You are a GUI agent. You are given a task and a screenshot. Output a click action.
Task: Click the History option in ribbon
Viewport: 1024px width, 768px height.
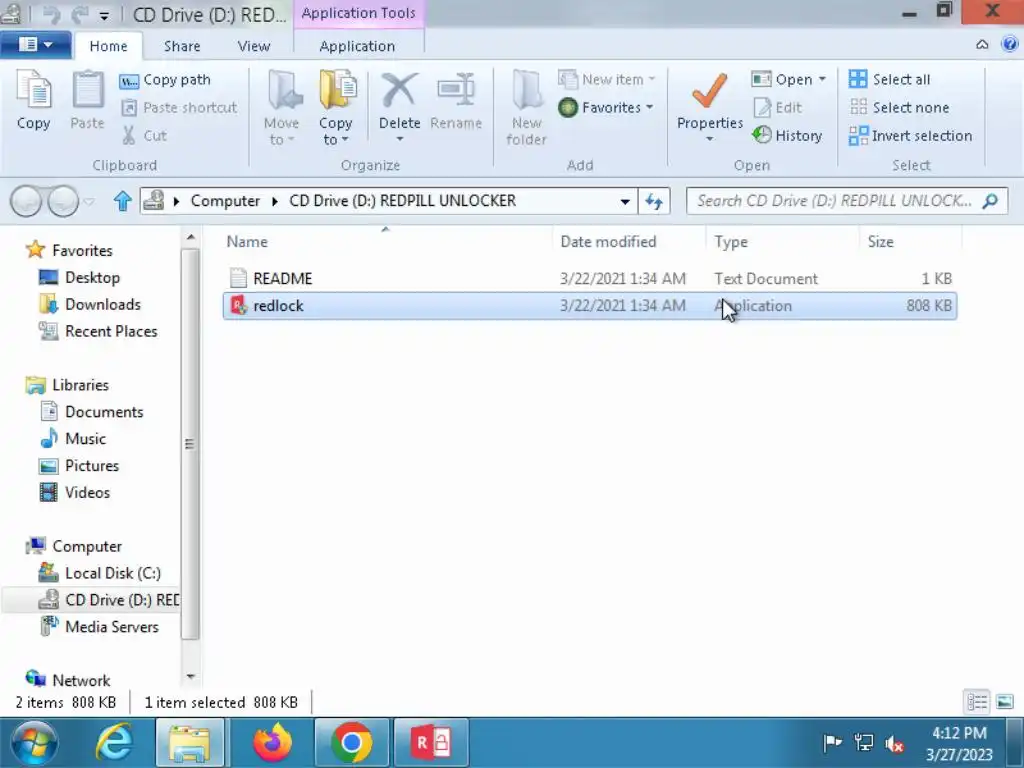click(x=787, y=136)
